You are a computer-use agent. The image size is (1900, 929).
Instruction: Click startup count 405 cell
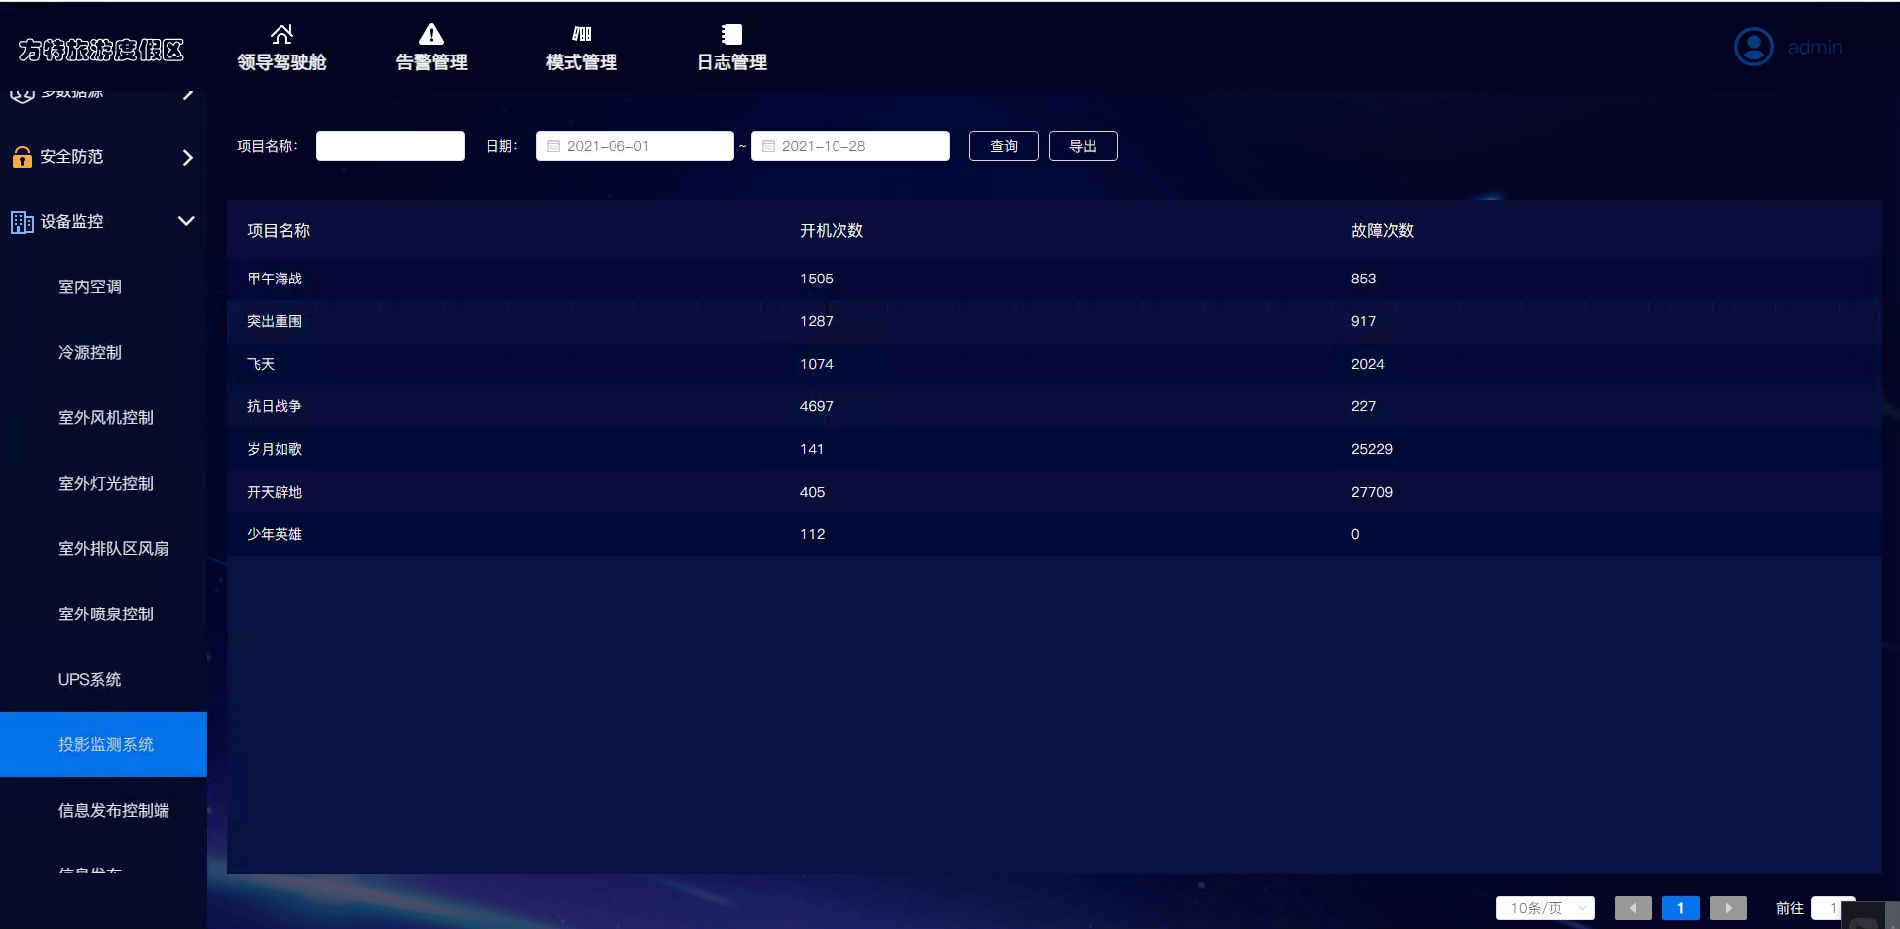[813, 493]
